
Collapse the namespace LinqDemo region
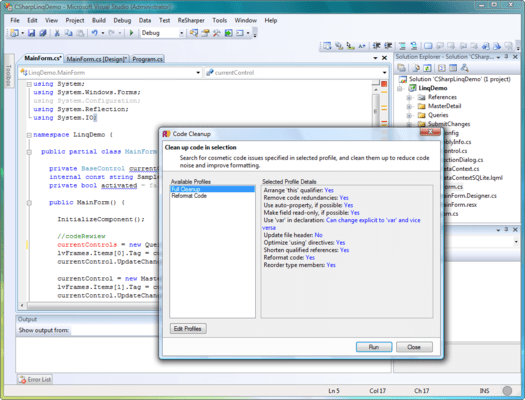pyautogui.click(x=29, y=135)
